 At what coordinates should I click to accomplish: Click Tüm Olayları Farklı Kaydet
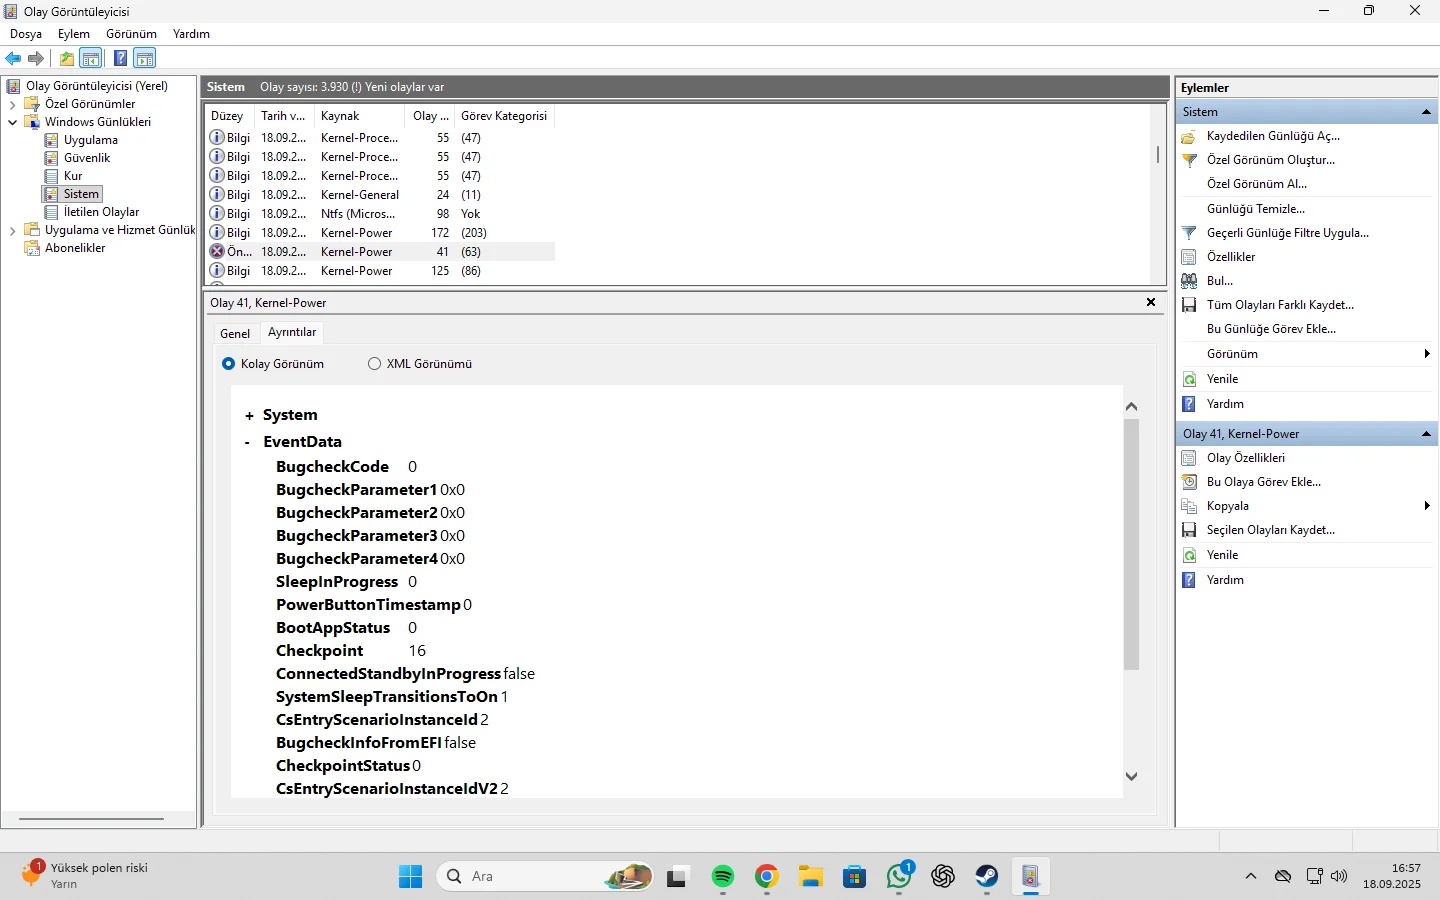1279,305
